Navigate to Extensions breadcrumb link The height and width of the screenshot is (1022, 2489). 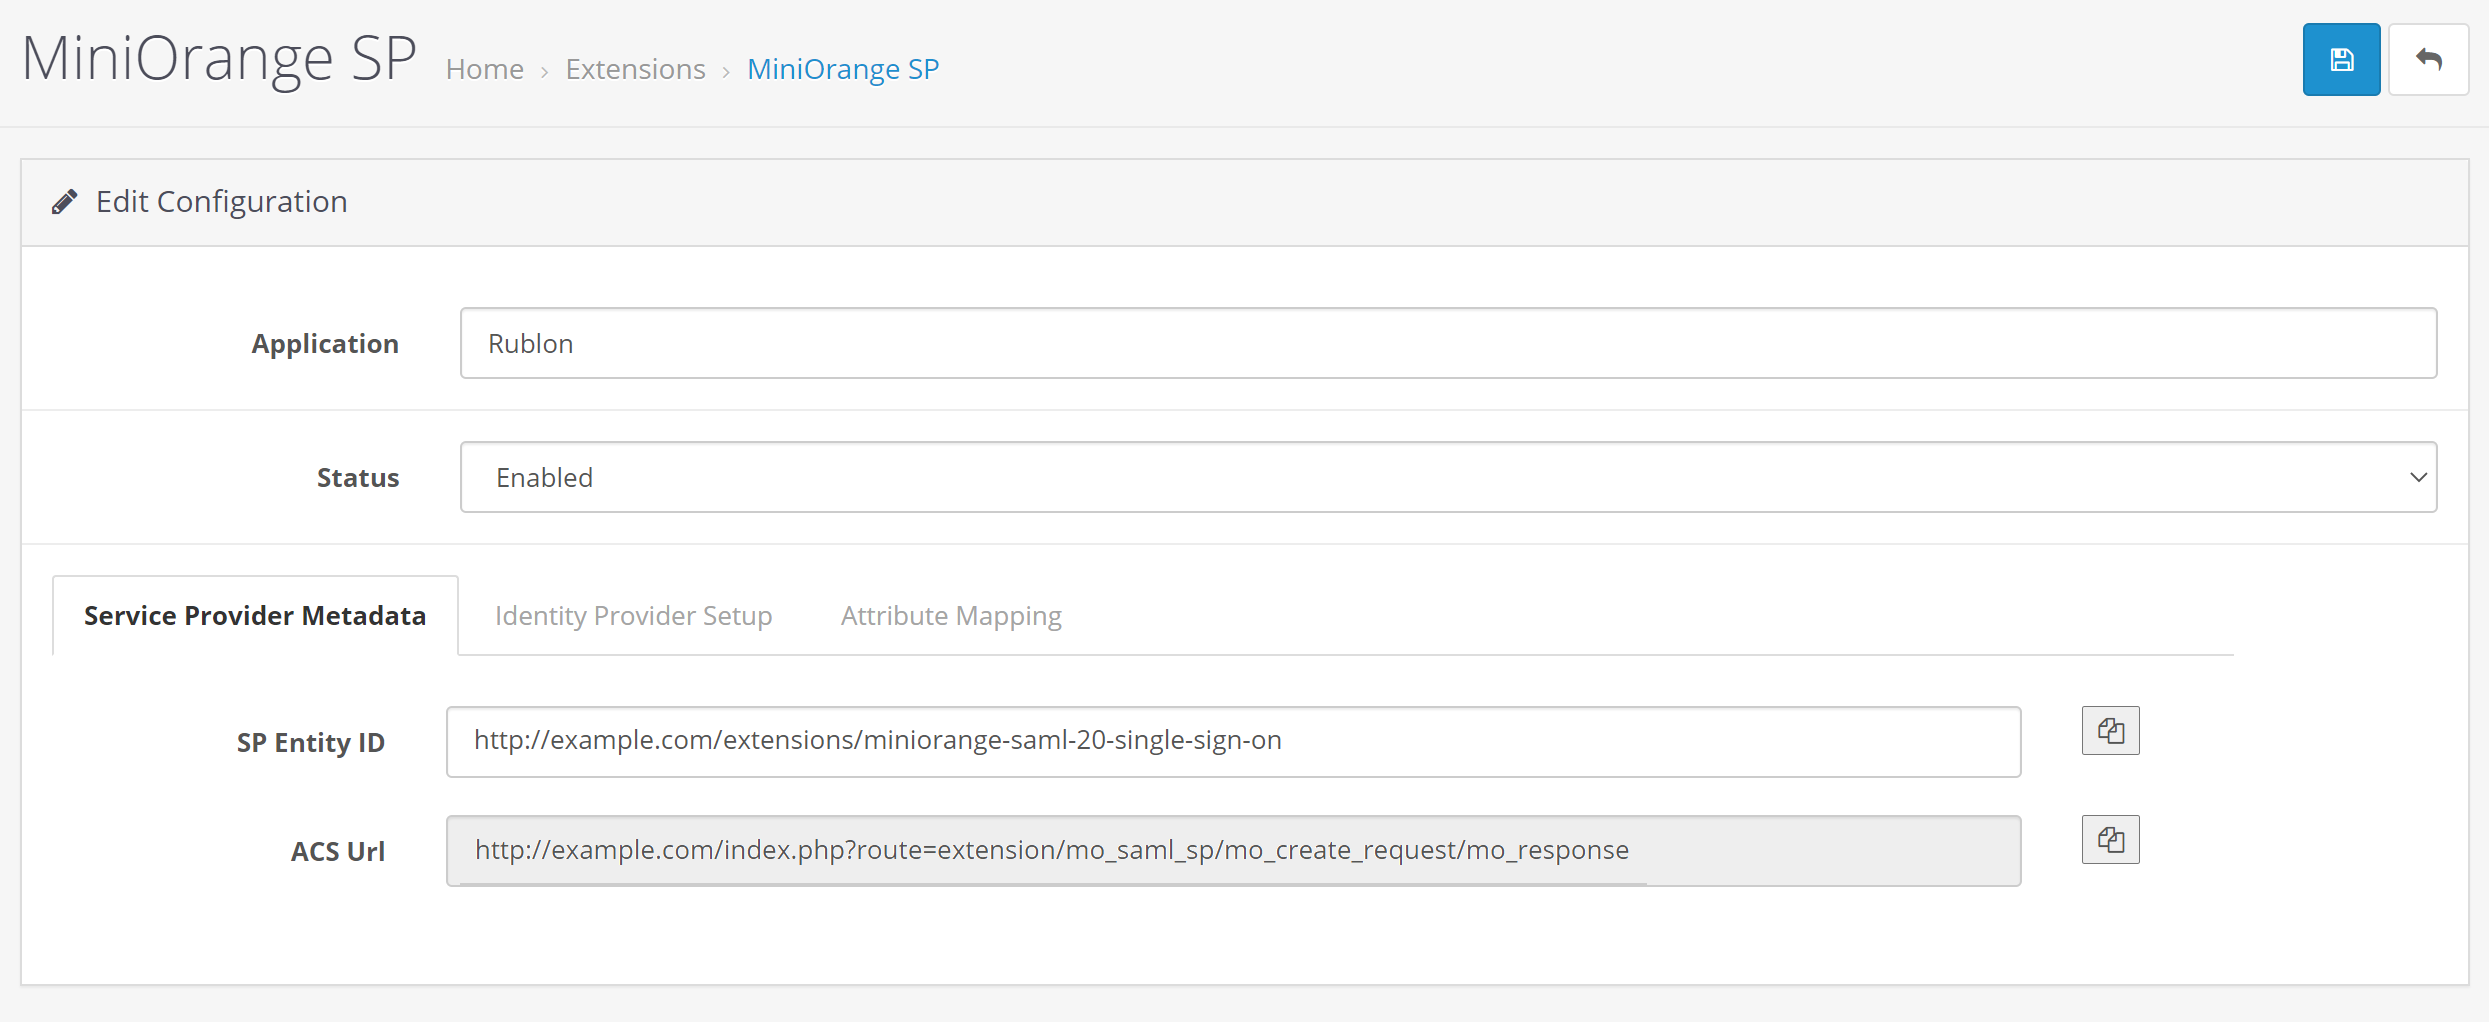point(635,69)
